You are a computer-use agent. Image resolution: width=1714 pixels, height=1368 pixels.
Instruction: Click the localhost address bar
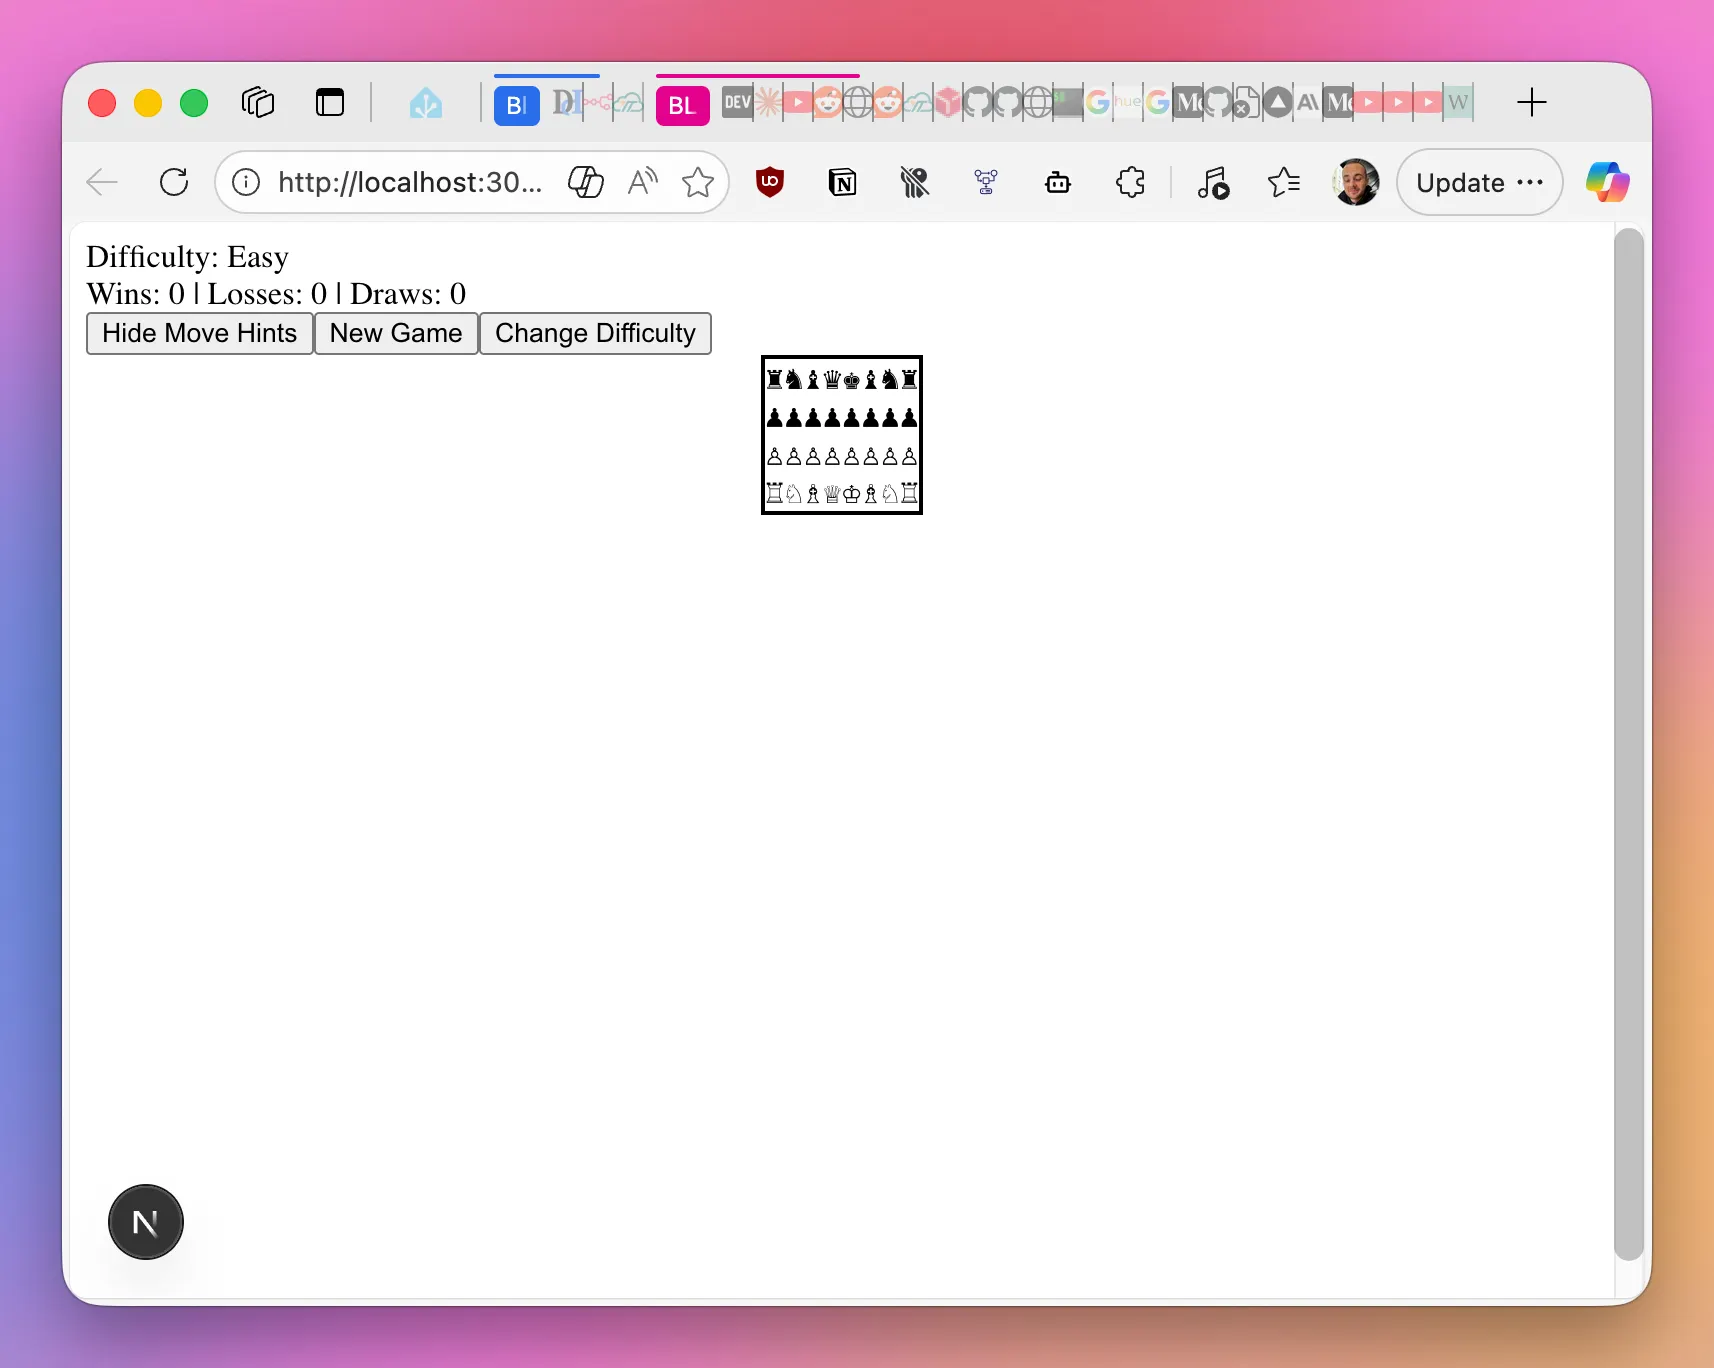(410, 182)
